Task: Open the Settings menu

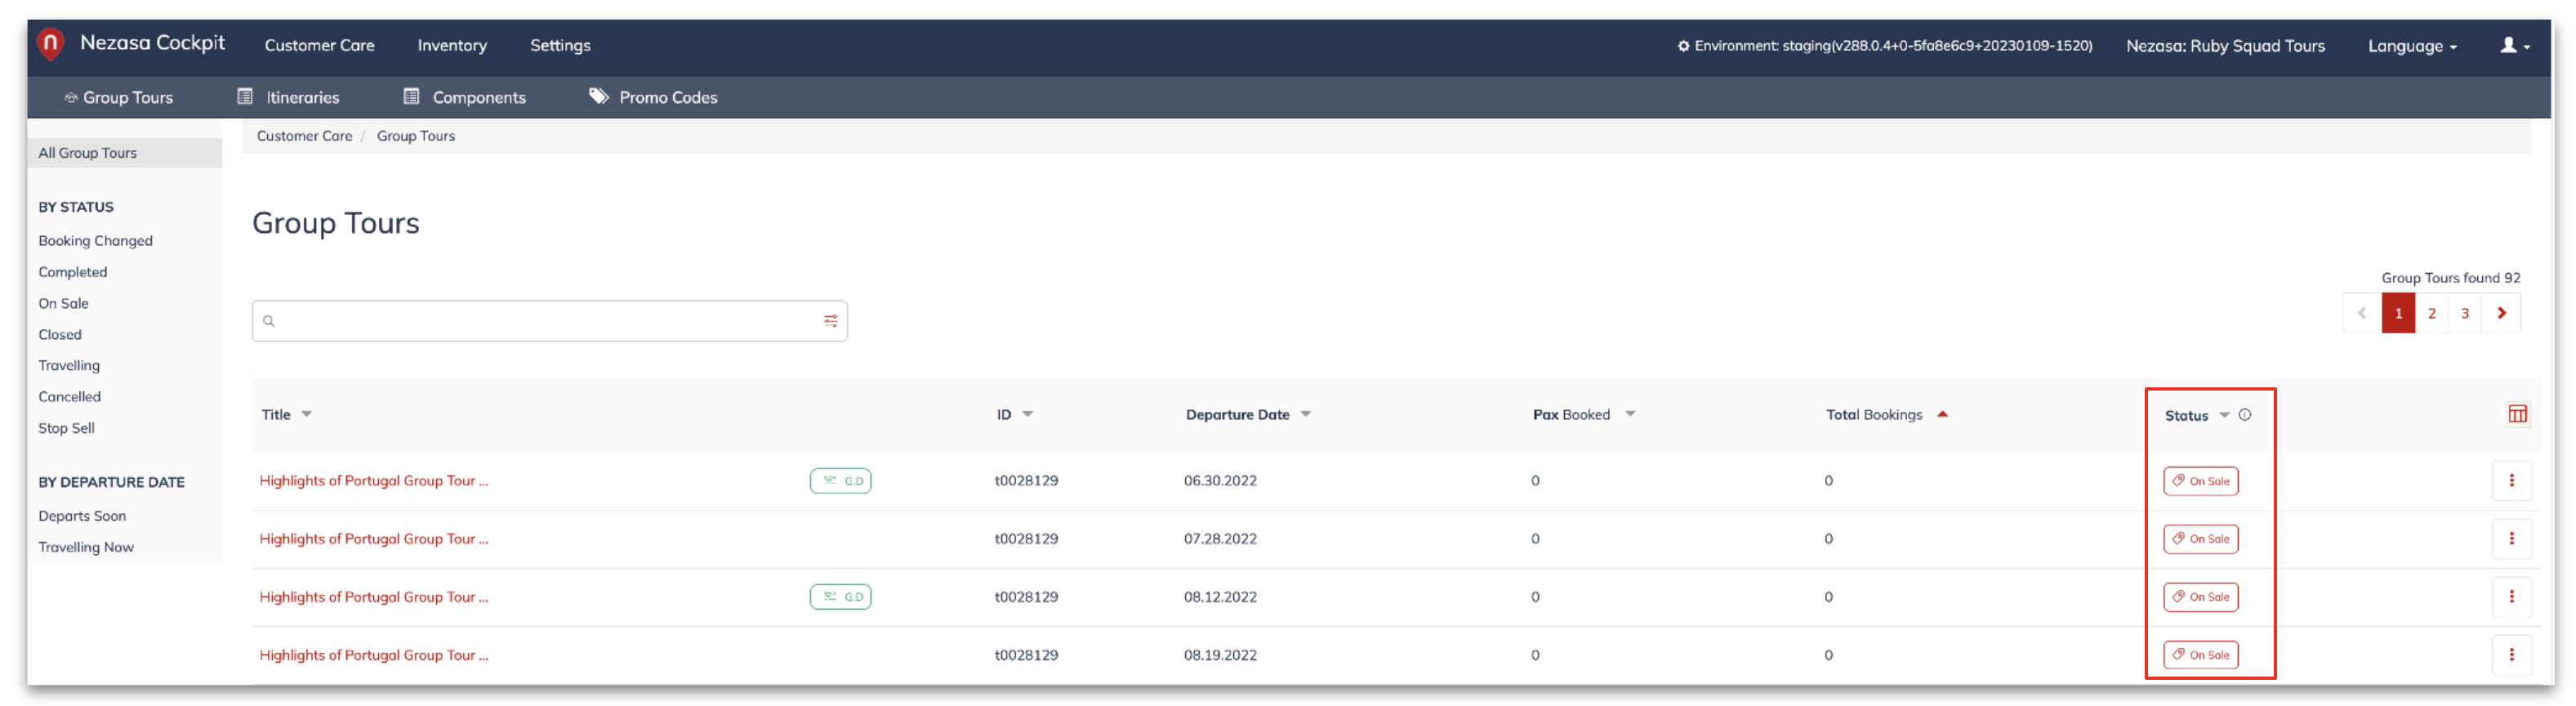Action: [x=560, y=45]
